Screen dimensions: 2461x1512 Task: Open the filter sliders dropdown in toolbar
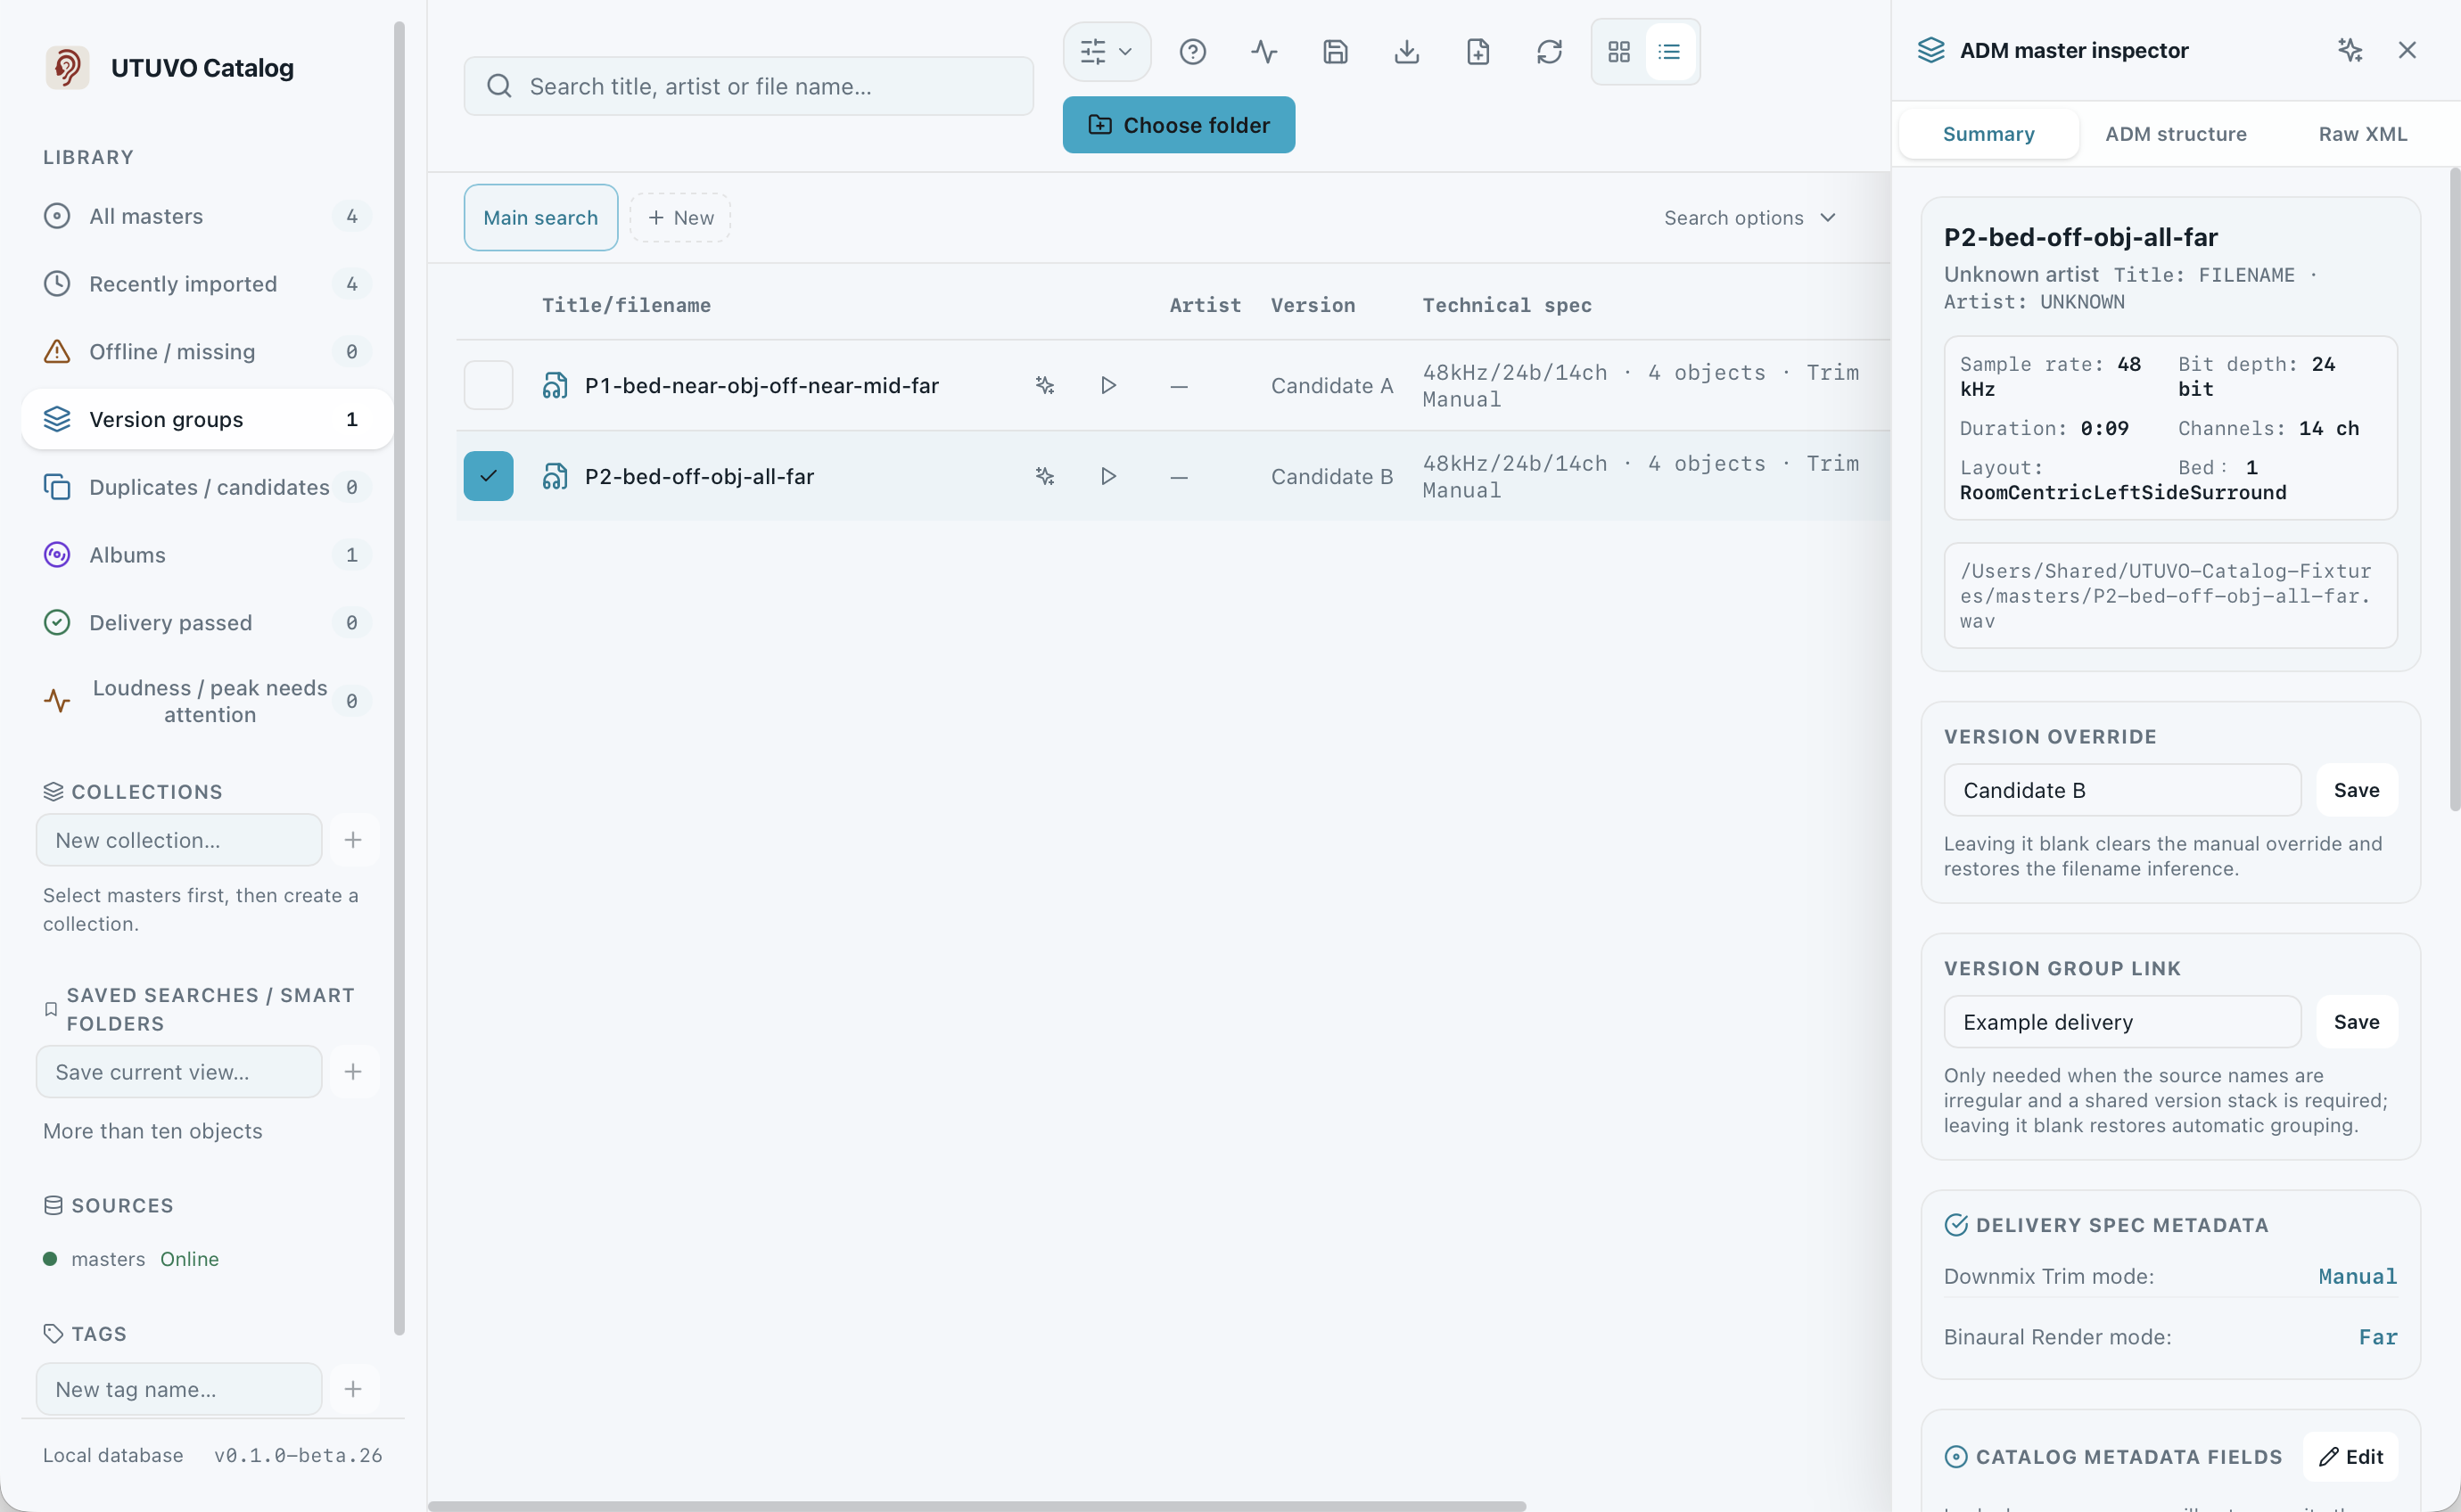tap(1106, 52)
